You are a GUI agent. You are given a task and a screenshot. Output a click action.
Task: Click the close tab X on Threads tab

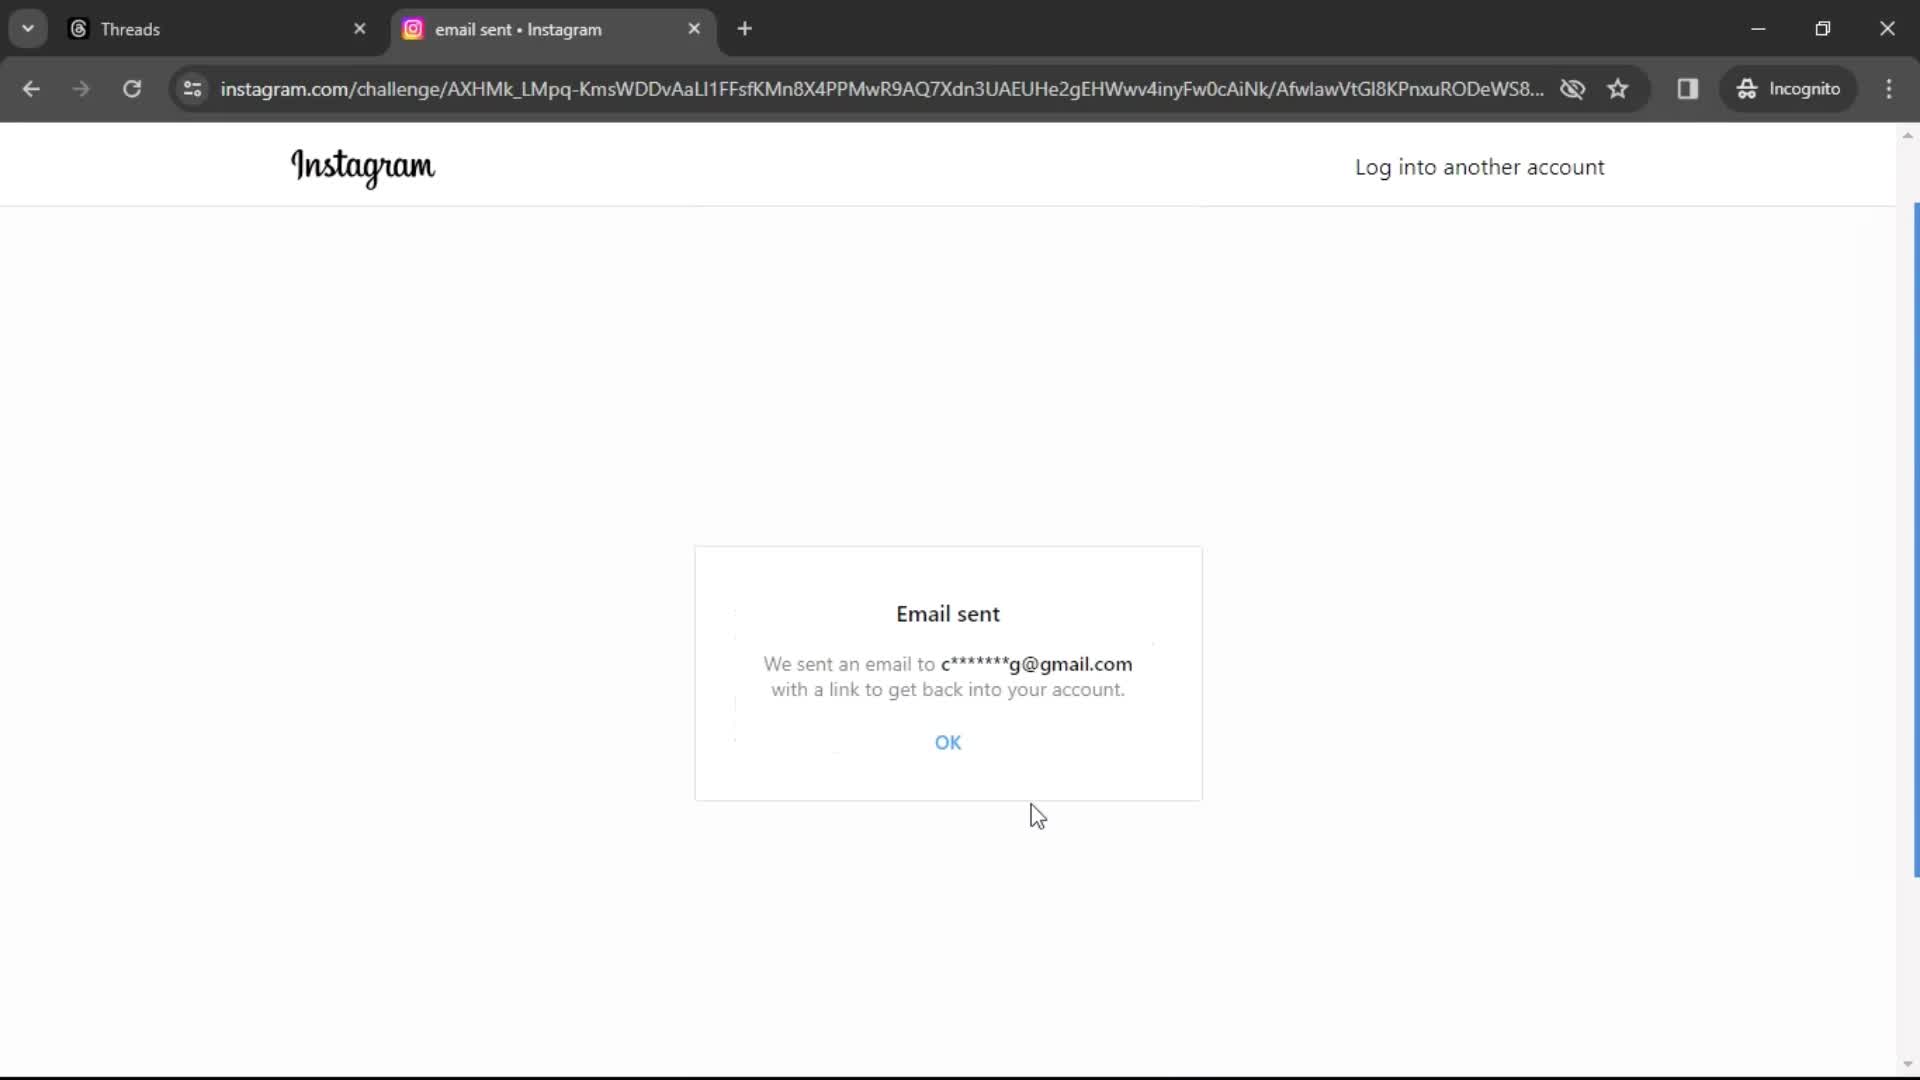359,28
